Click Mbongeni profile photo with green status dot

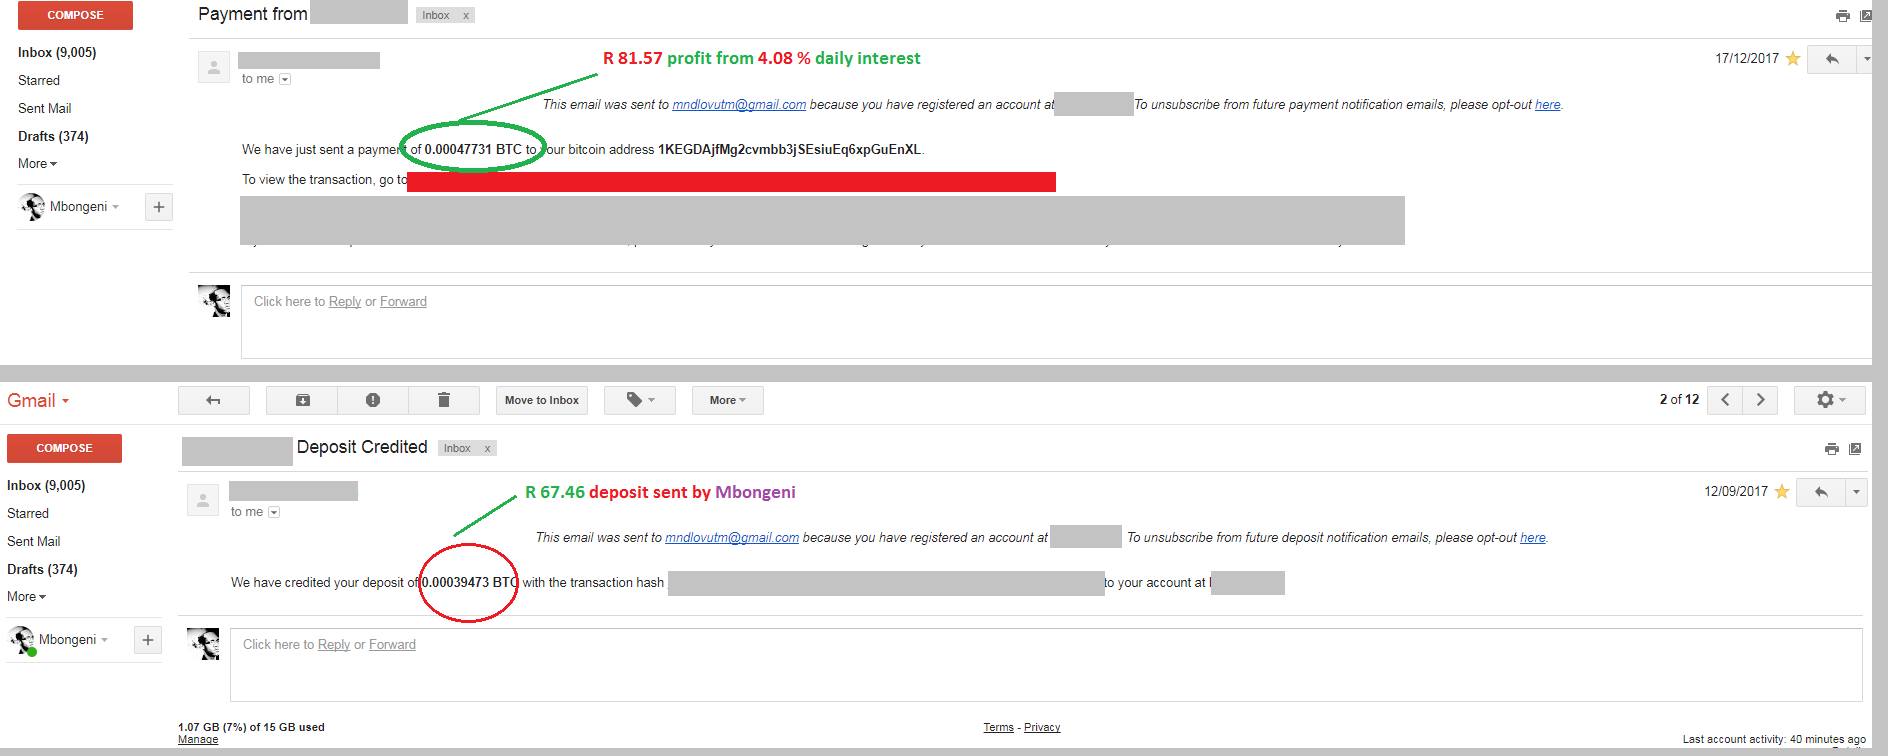click(x=22, y=640)
